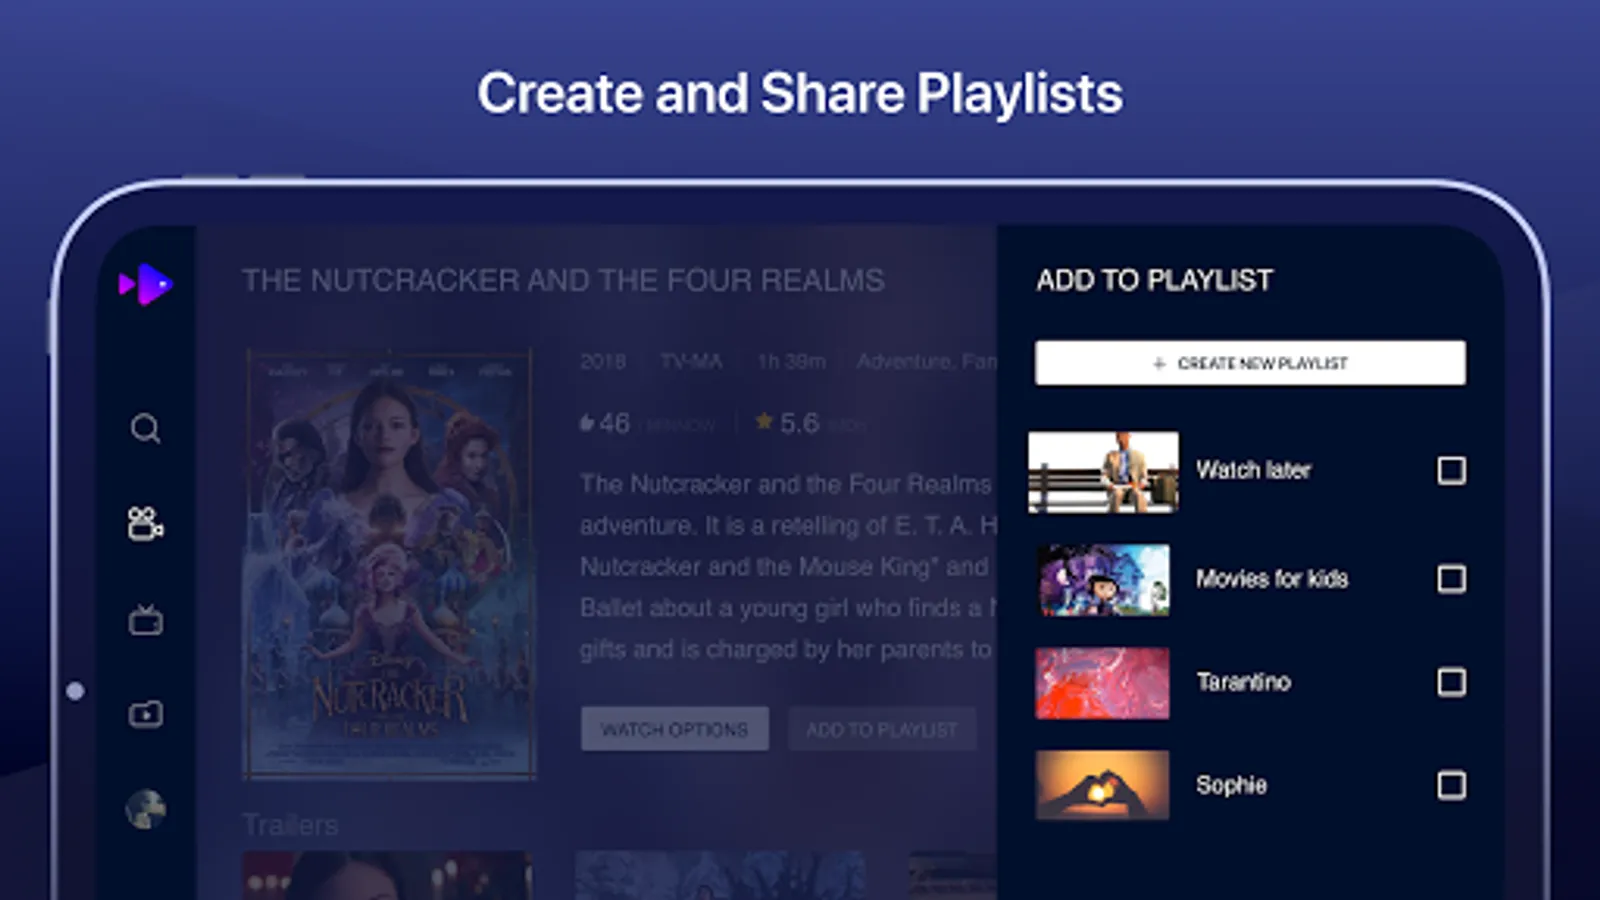The image size is (1600, 900).
Task: Click the Sophie playlist name
Action: pos(1231,785)
